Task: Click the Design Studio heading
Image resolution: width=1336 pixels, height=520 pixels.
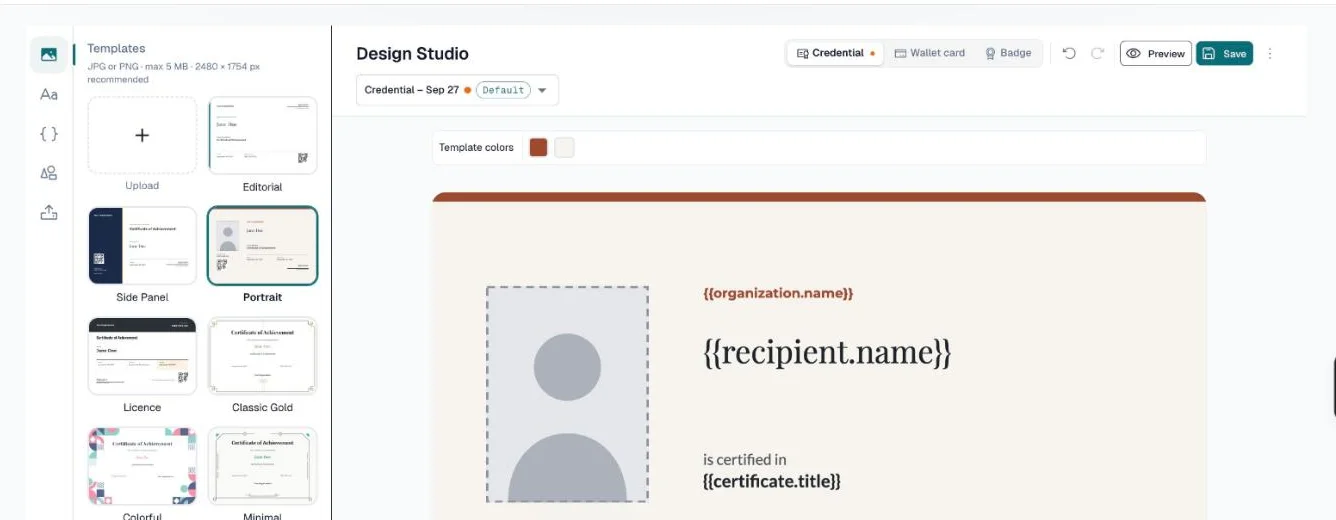Action: (x=412, y=54)
